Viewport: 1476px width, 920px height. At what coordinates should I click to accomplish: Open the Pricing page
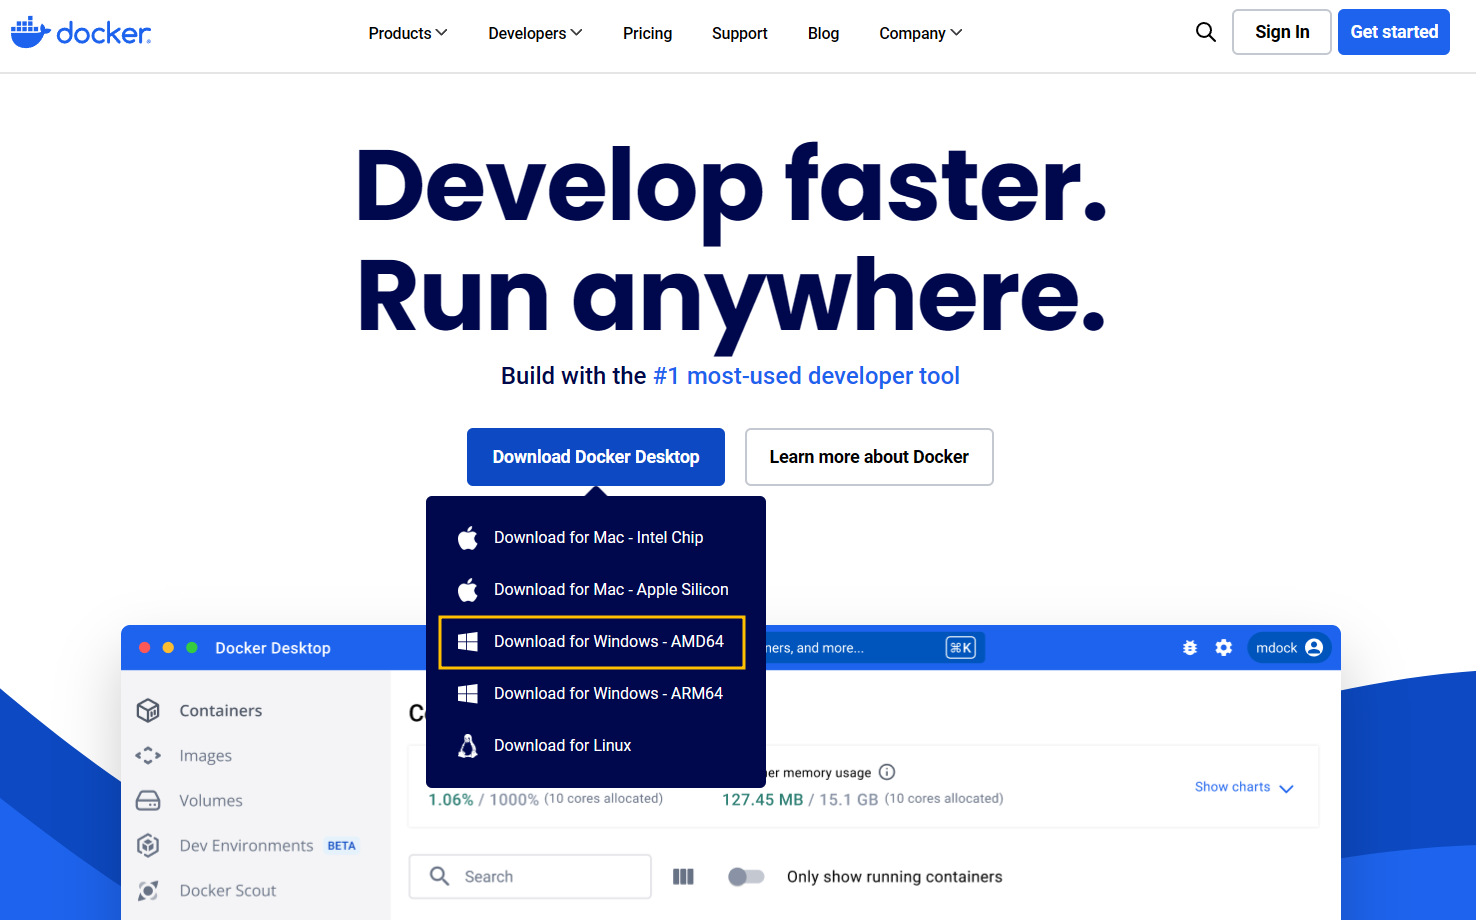tap(647, 33)
